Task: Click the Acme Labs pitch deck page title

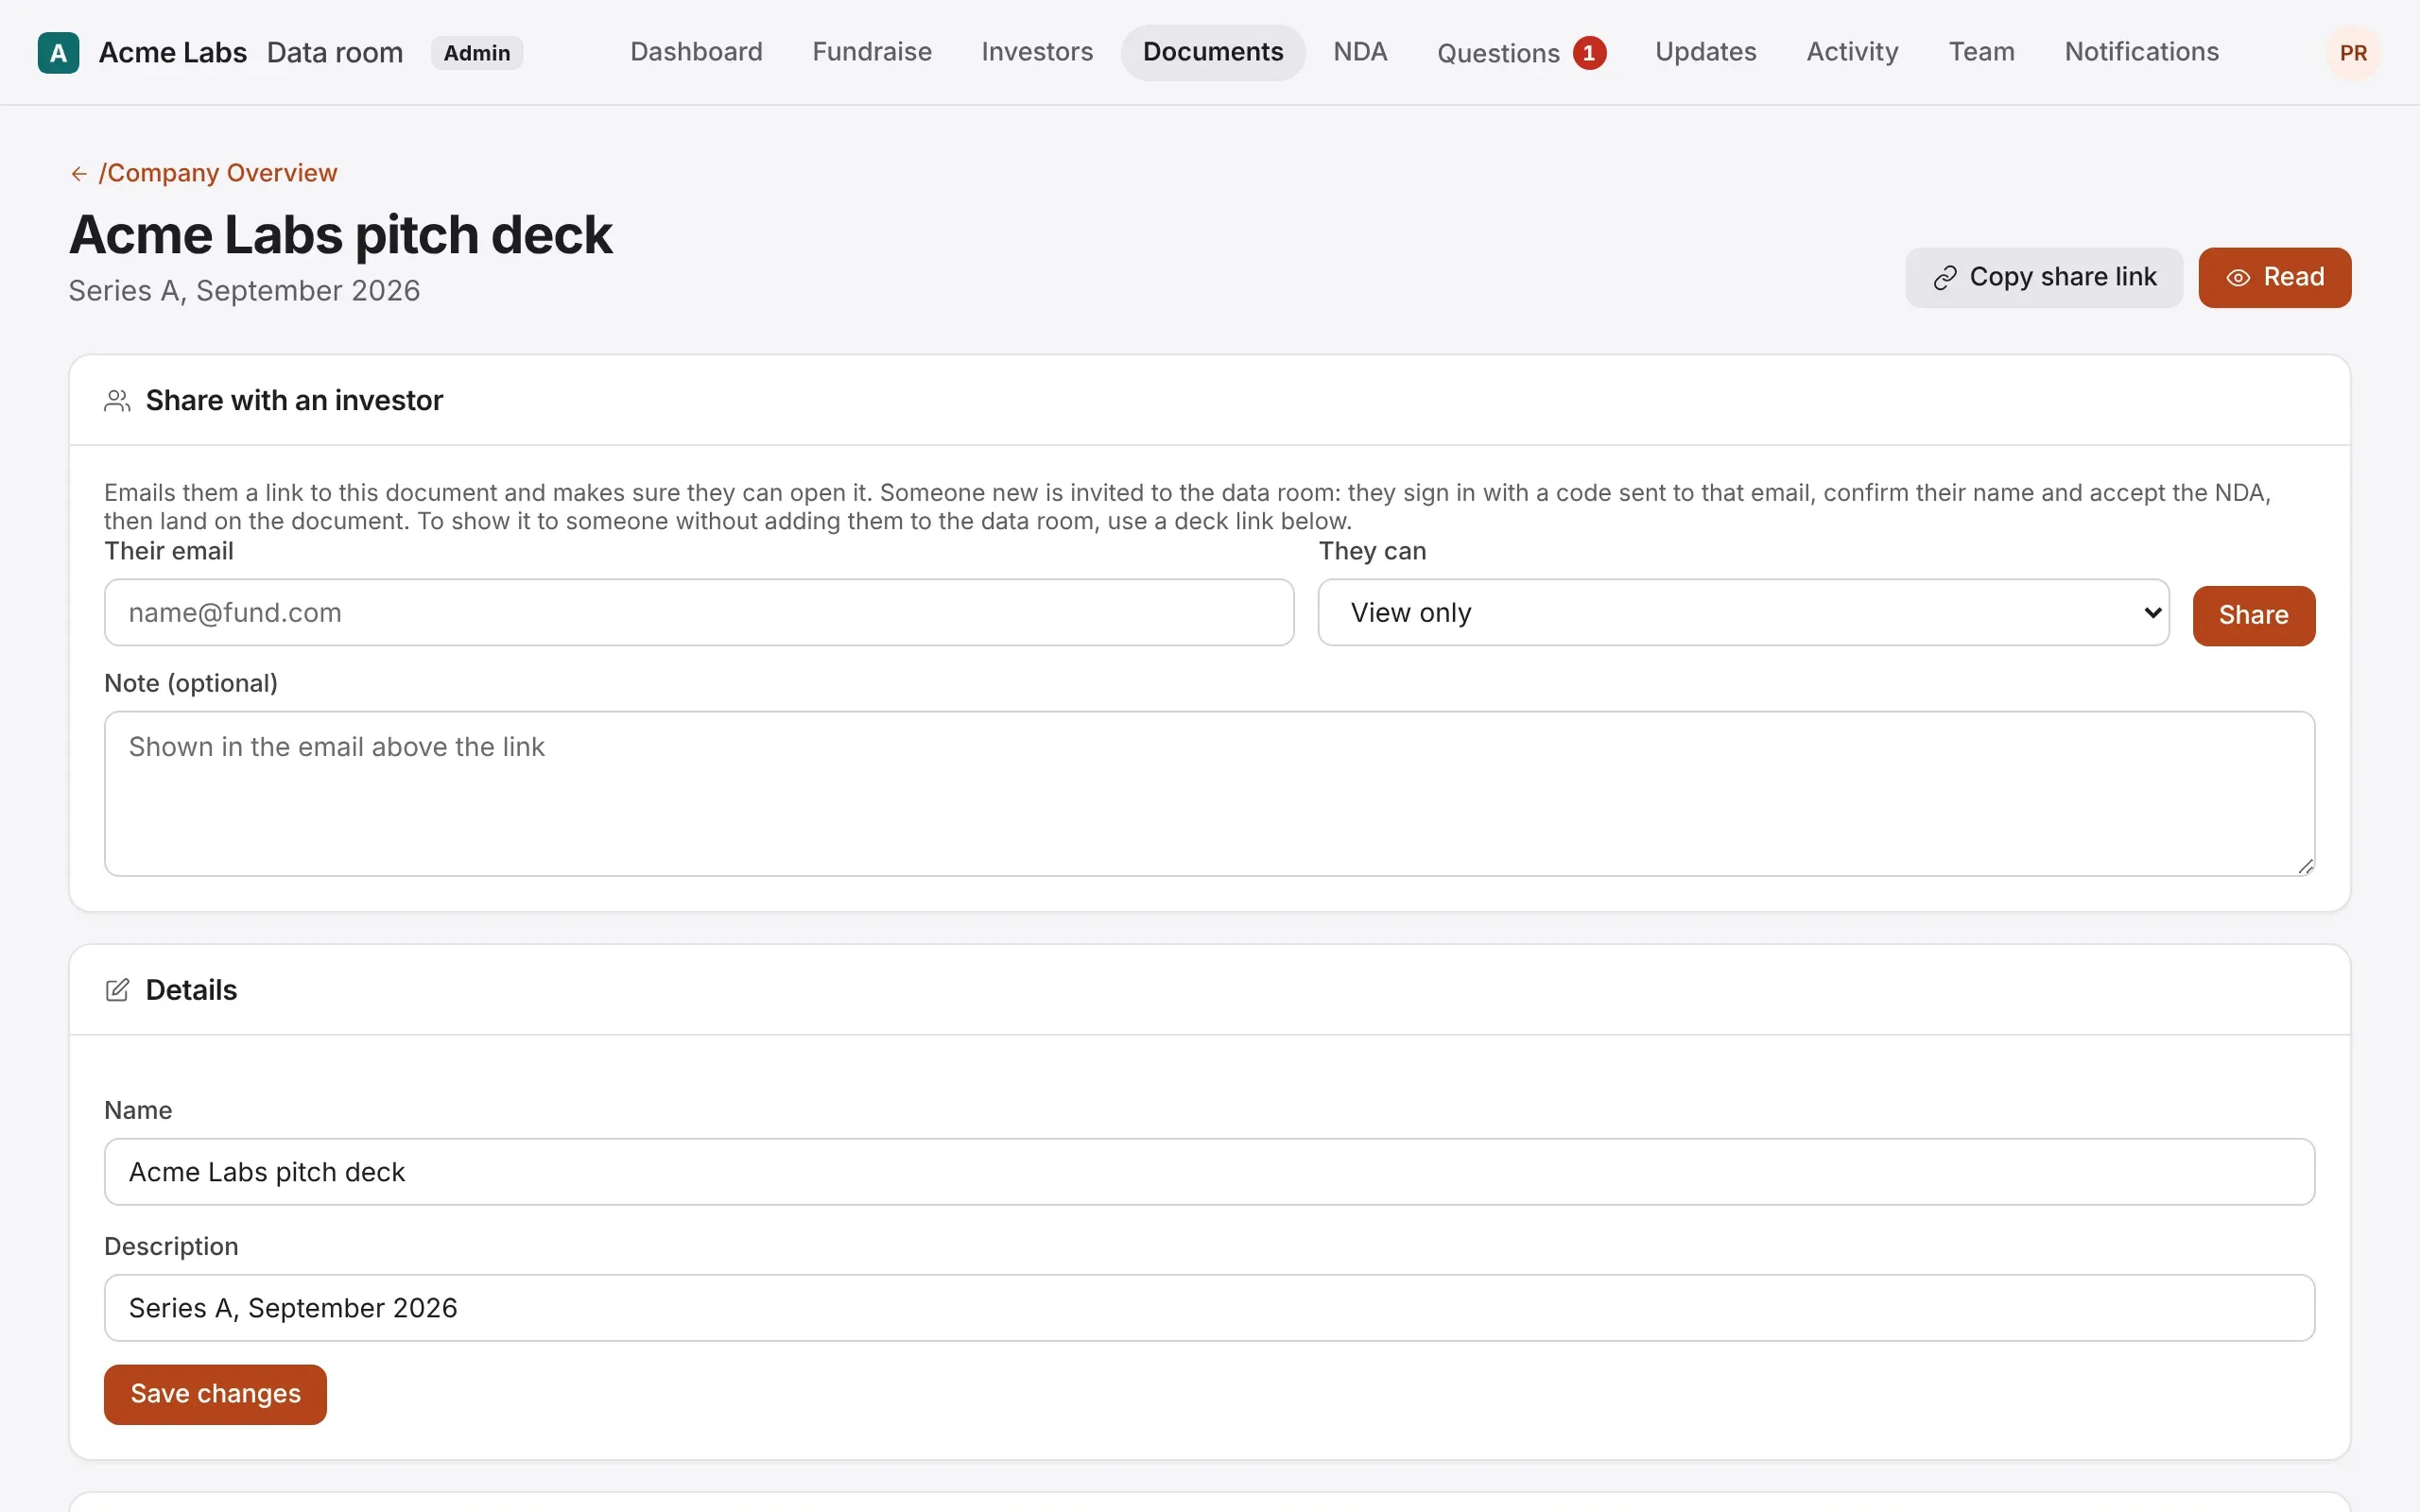Action: pos(340,235)
